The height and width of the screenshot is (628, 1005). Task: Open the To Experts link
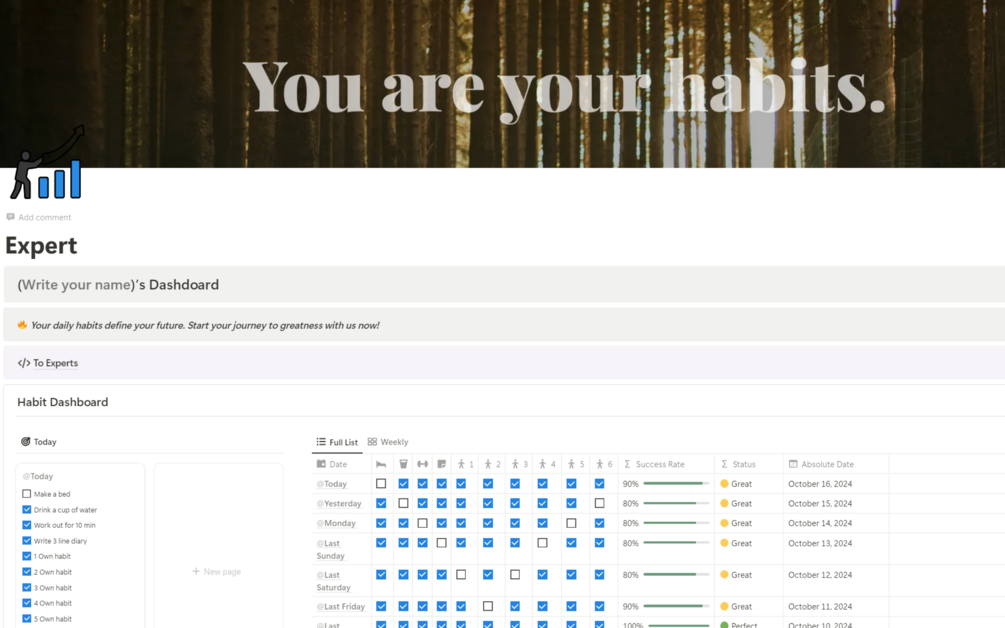click(x=56, y=363)
